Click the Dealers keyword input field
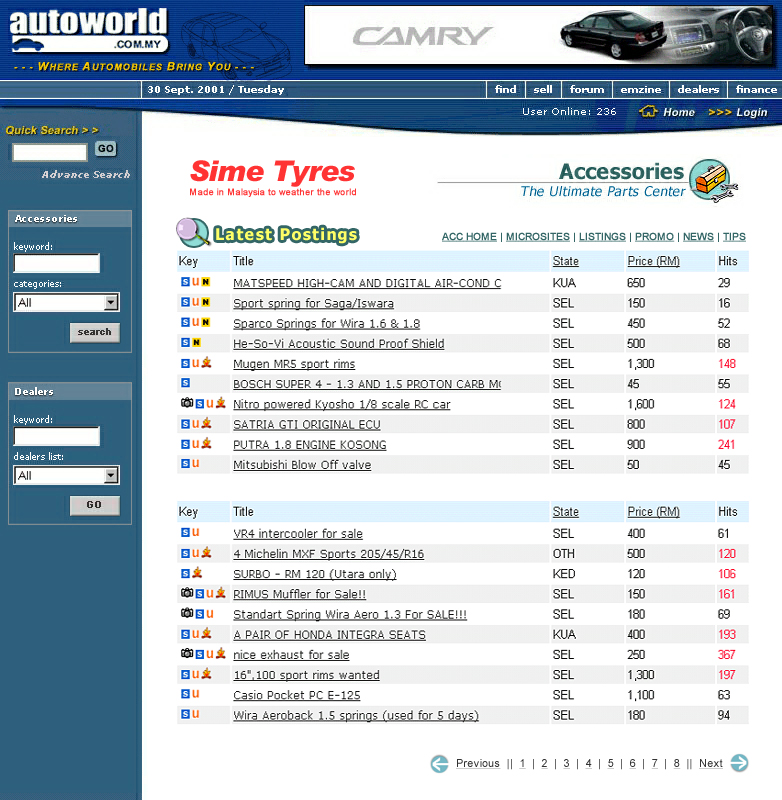This screenshot has width=782, height=800. [x=57, y=437]
